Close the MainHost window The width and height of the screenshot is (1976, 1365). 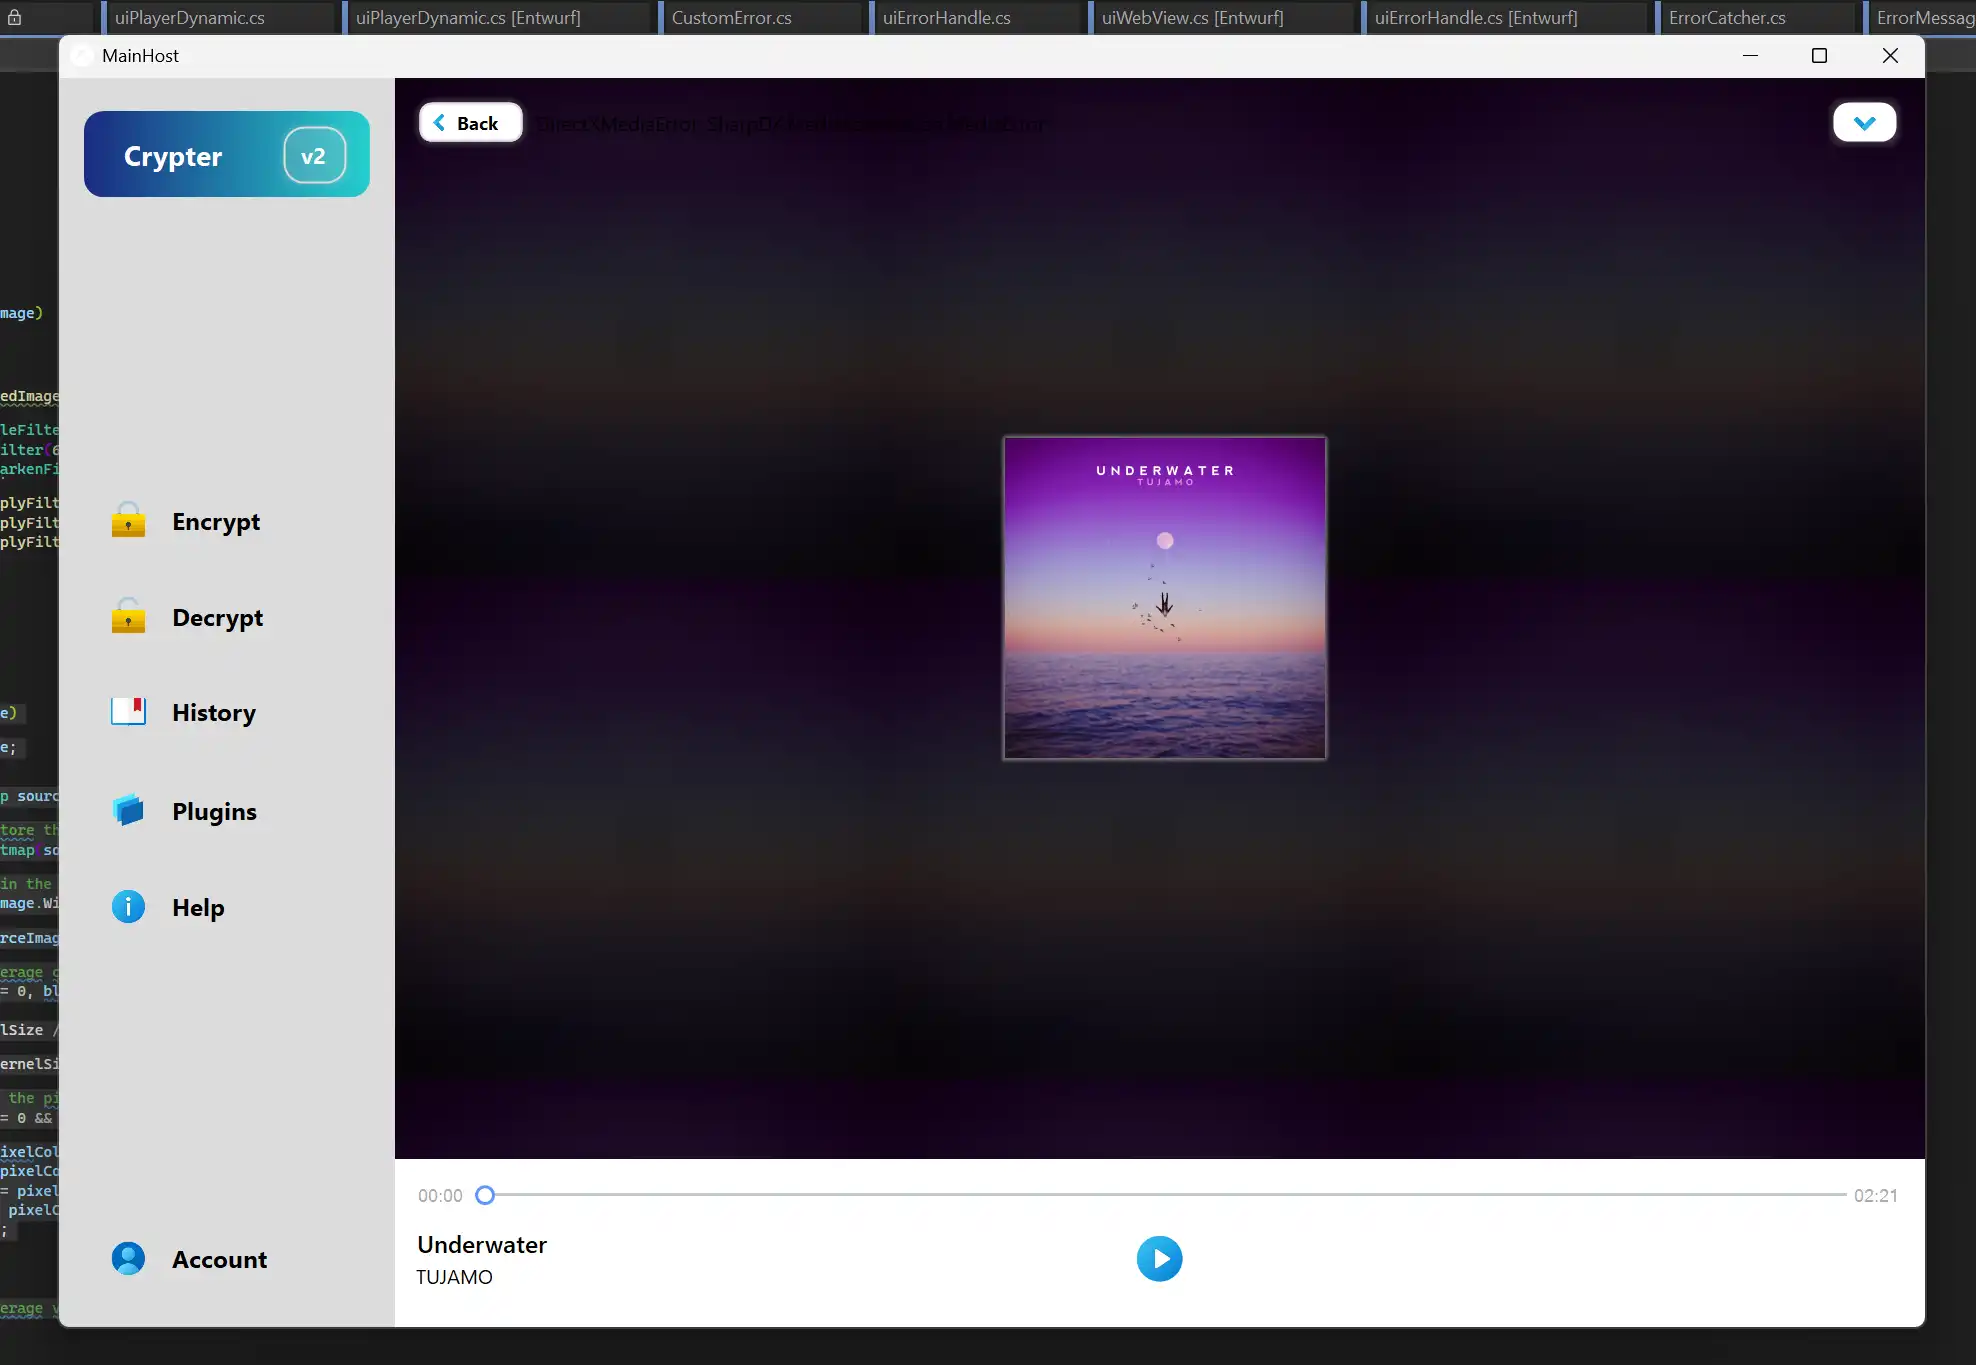click(x=1889, y=56)
